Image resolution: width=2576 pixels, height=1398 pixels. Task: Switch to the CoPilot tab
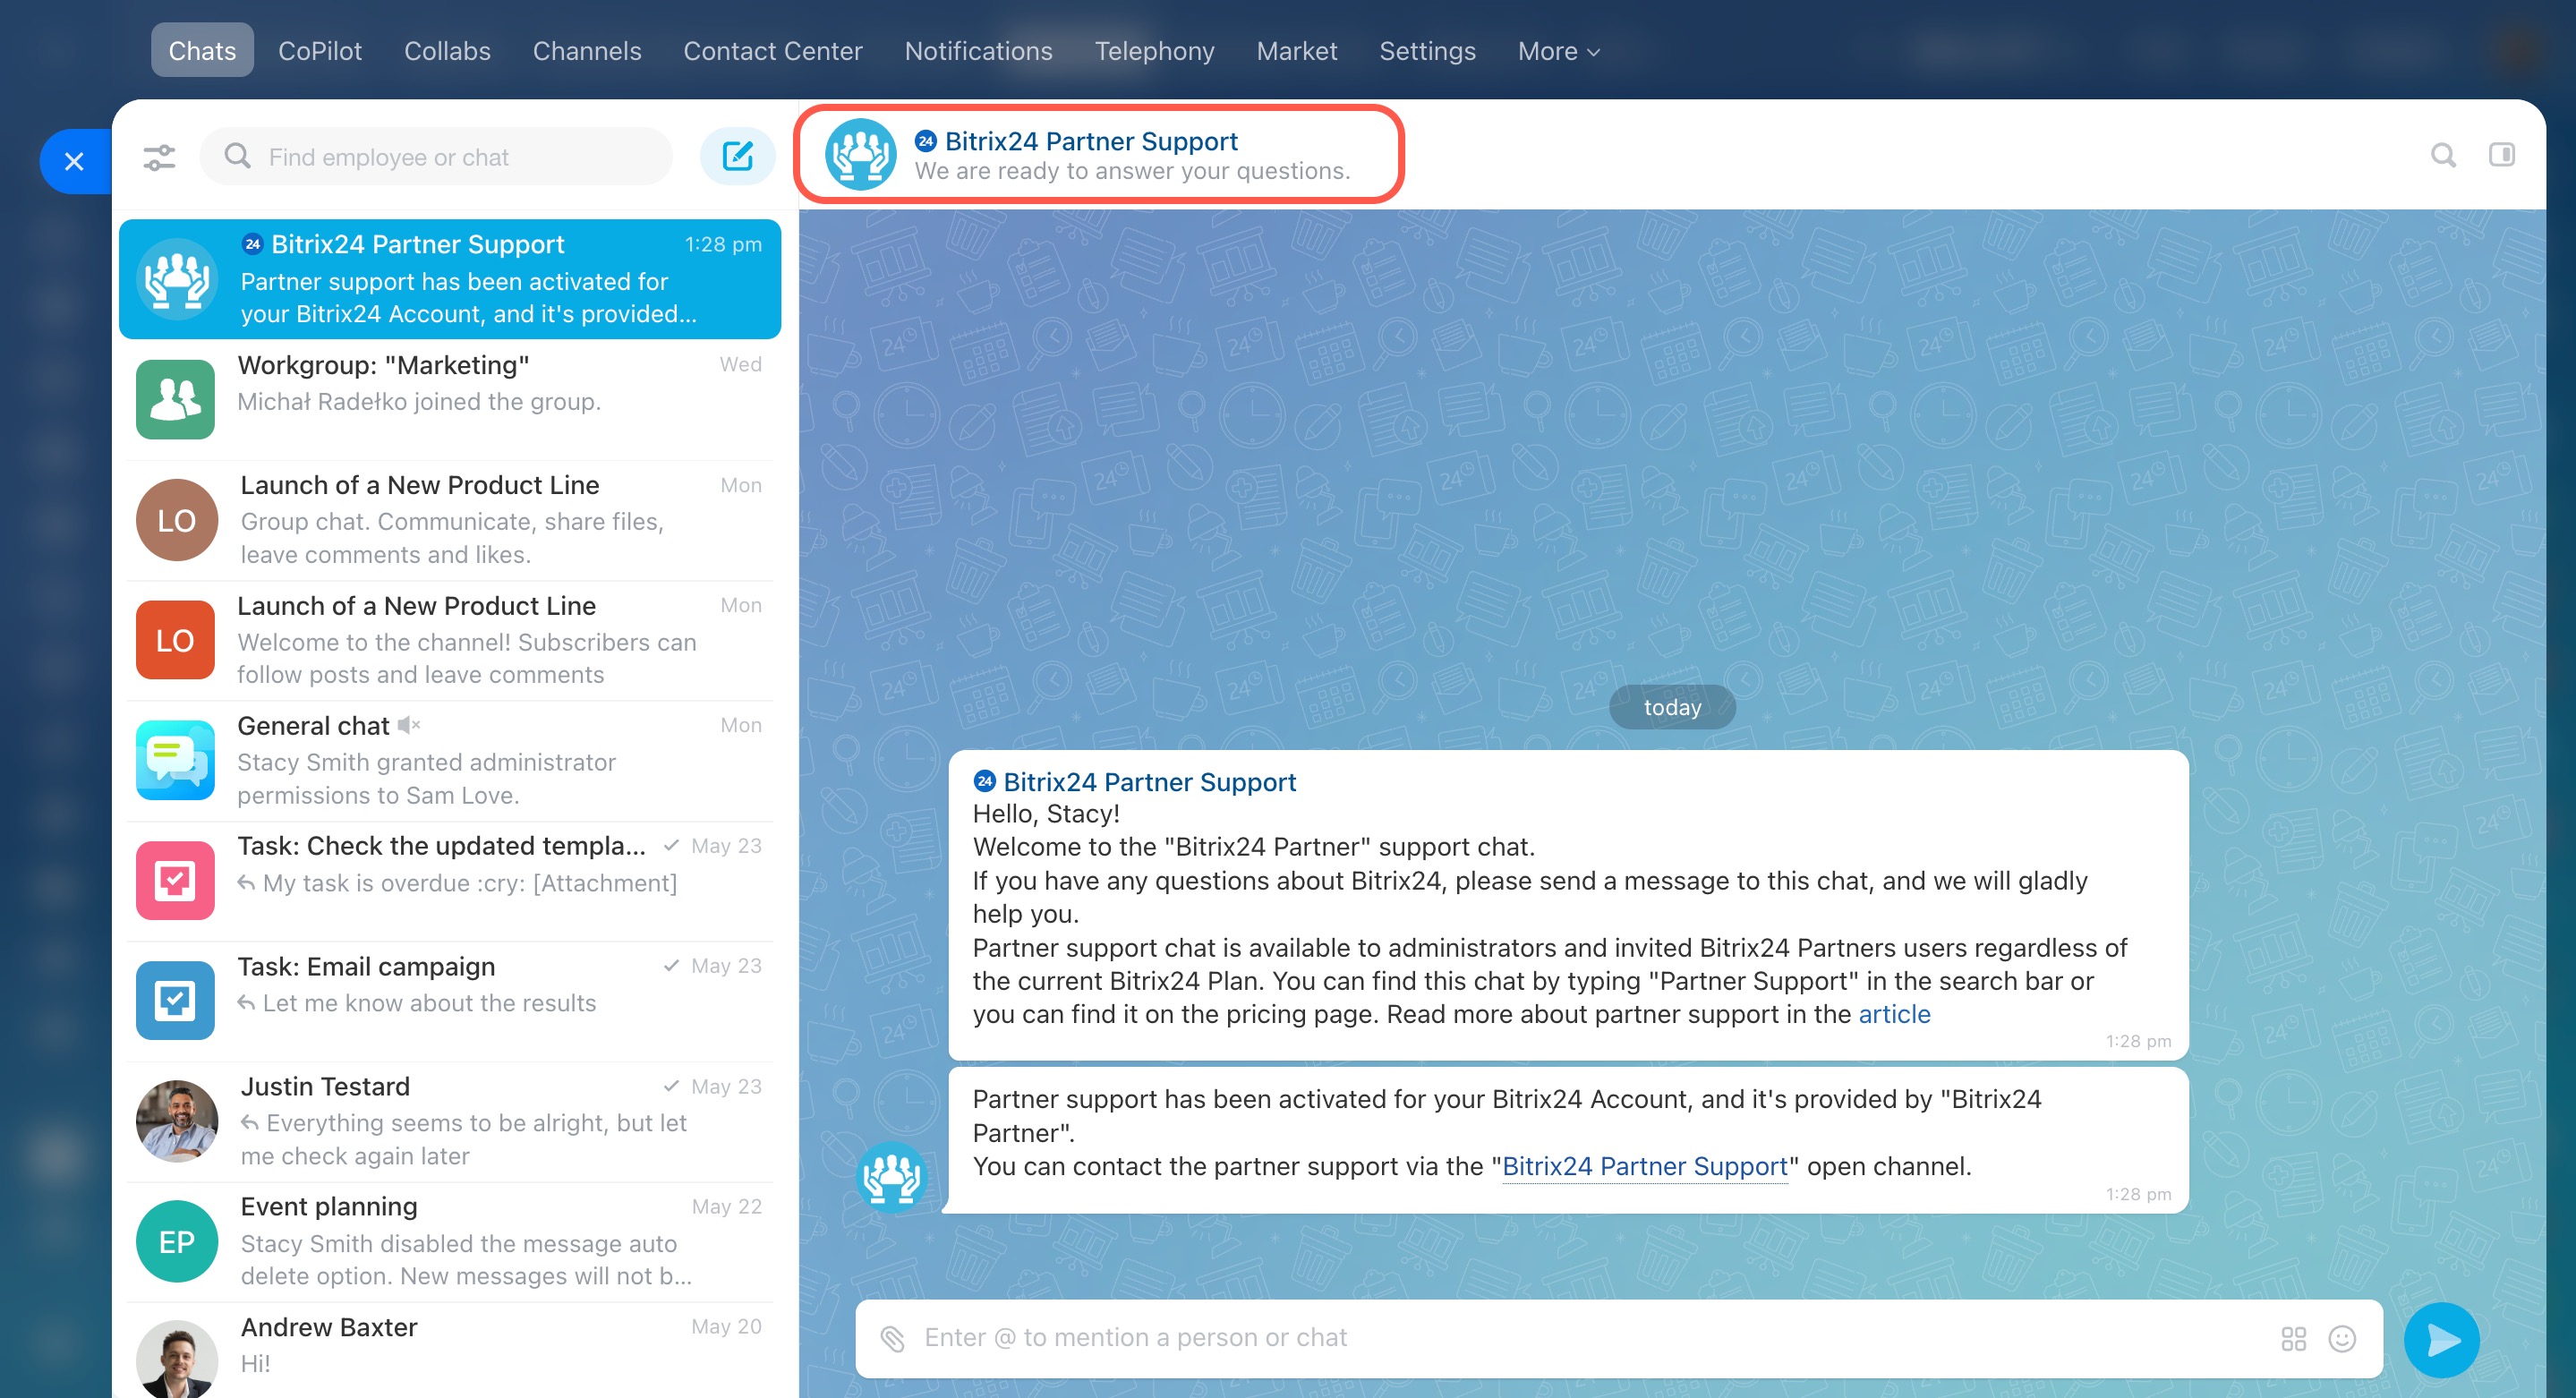[319, 51]
